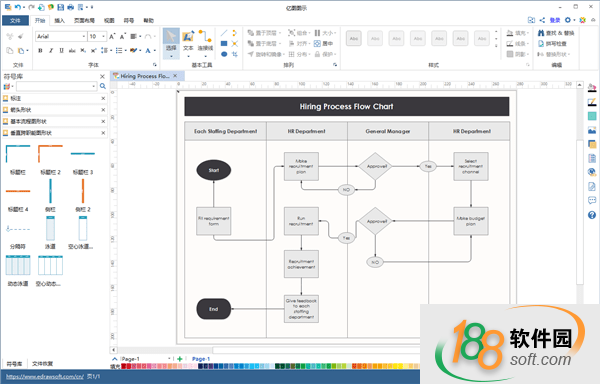Open the help question mark icon

pos(592,215)
